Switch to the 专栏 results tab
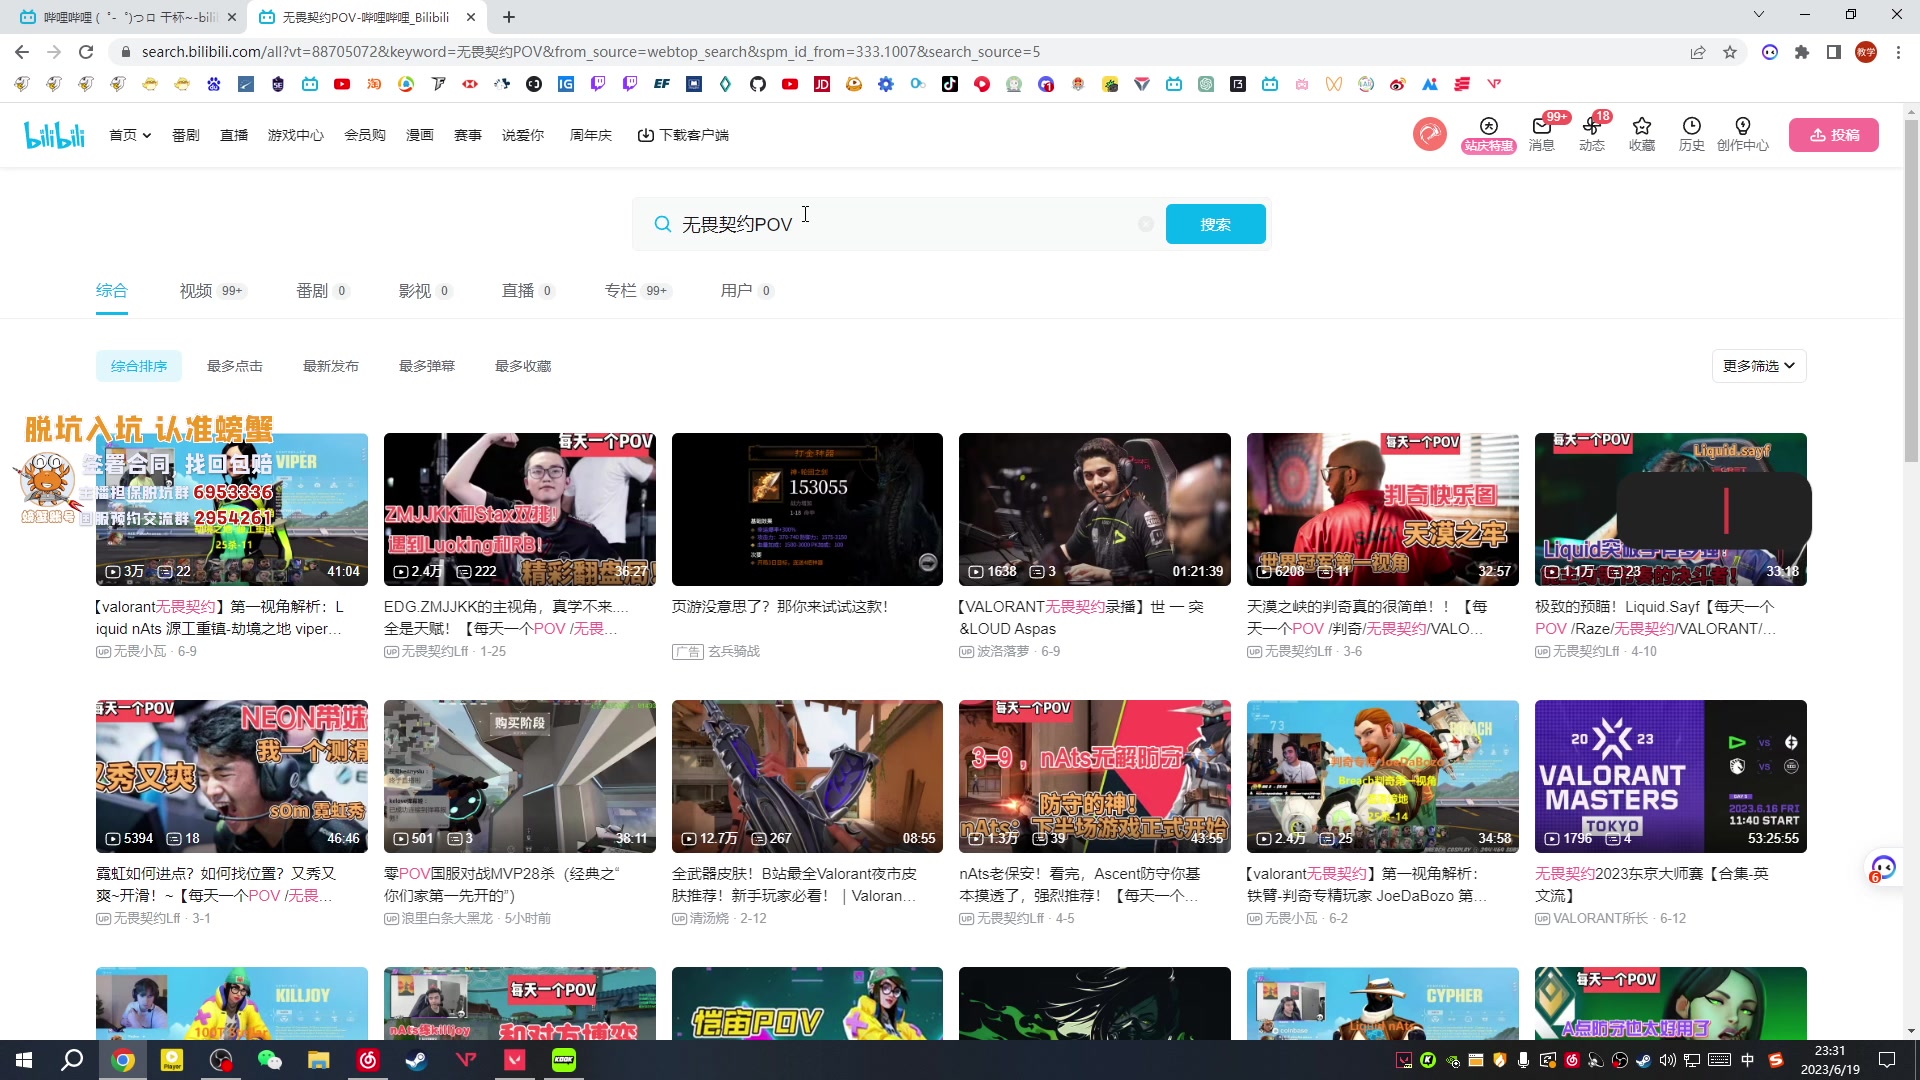The image size is (1920, 1080). coord(620,291)
